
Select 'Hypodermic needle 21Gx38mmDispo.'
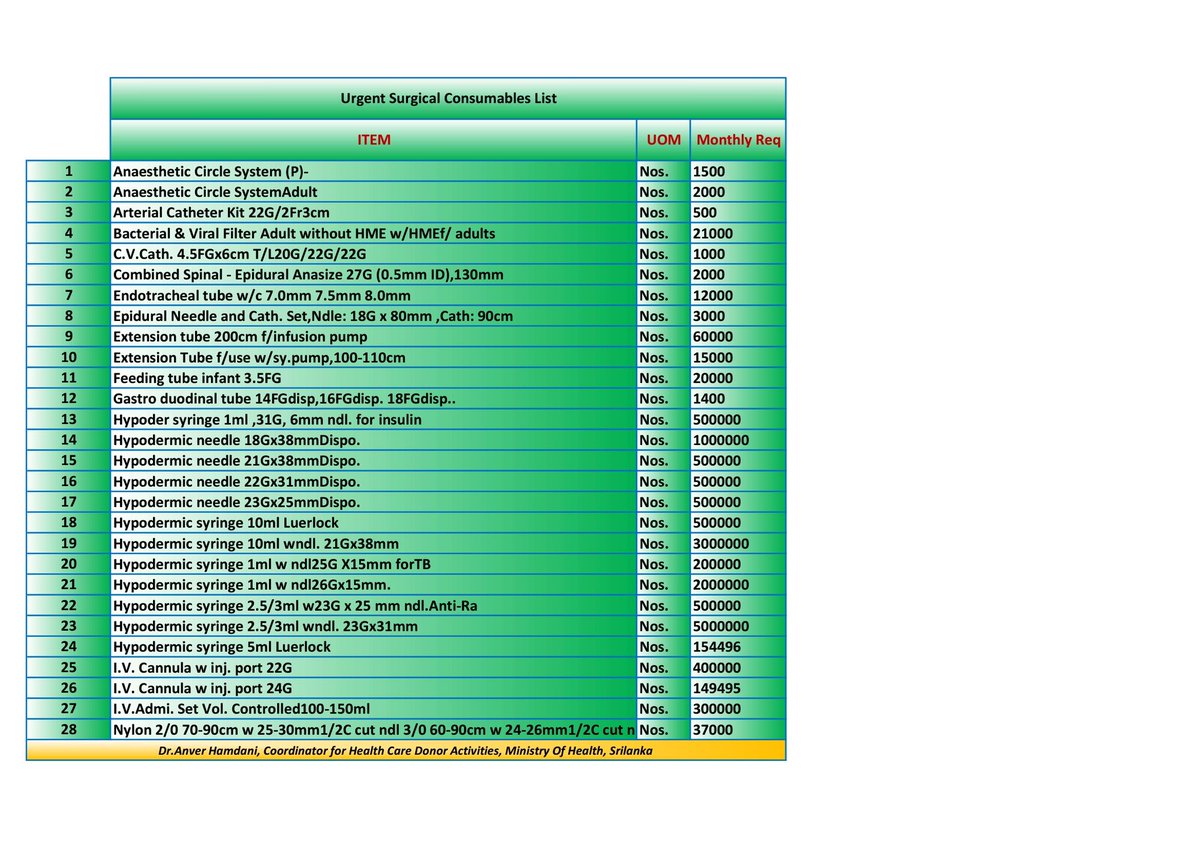click(237, 461)
